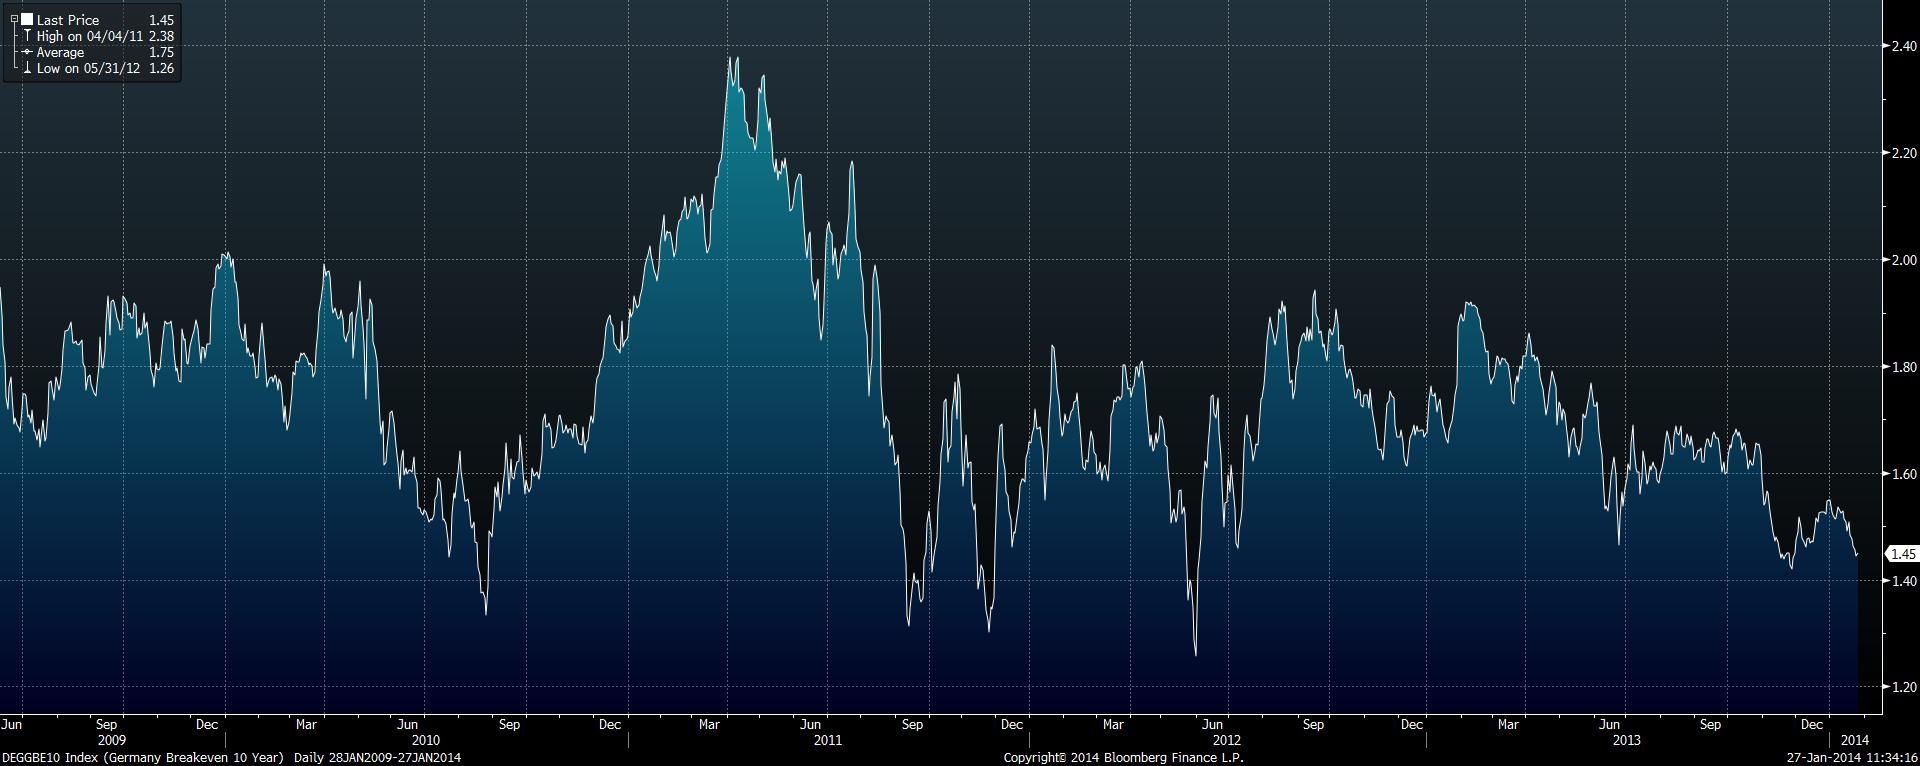1920x766 pixels.
Task: Click the 1.45 last price axis tag
Action: pyautogui.click(x=1902, y=554)
